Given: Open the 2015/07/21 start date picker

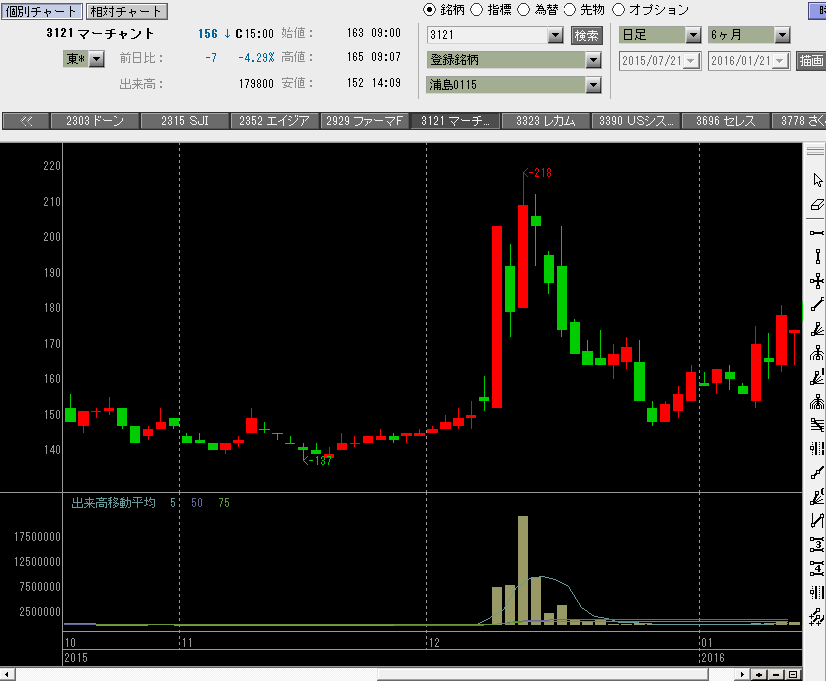Looking at the screenshot, I should click(691, 61).
